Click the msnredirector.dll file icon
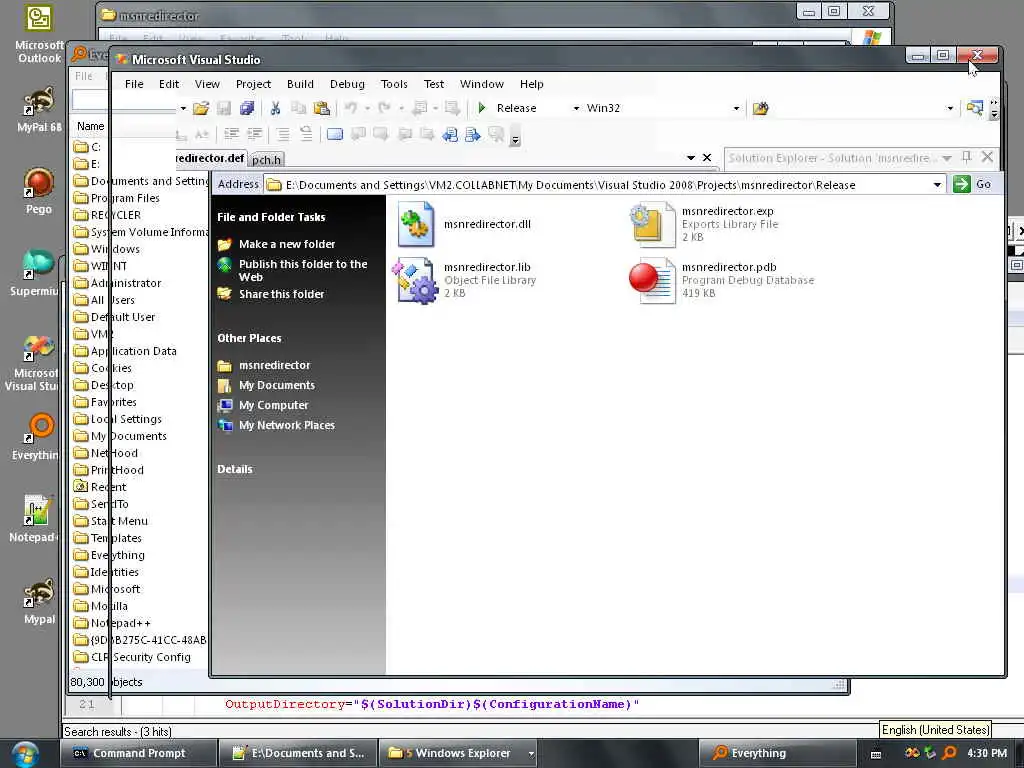 (416, 224)
